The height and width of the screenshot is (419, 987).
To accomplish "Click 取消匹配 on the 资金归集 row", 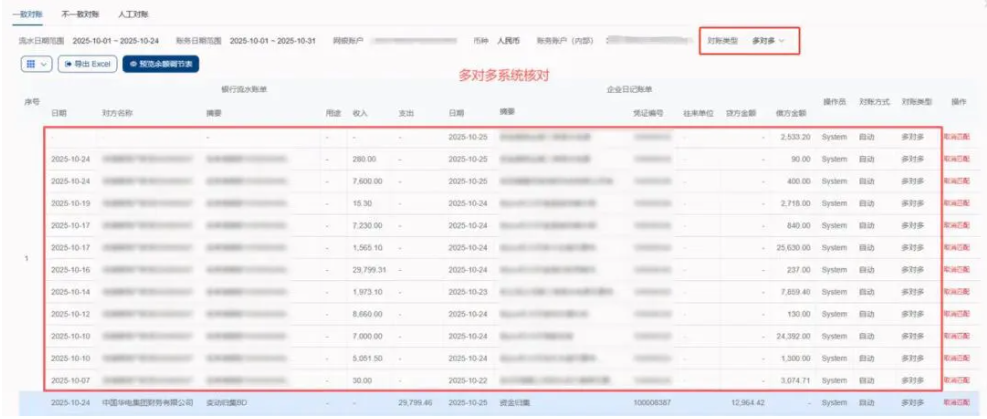I will point(957,402).
